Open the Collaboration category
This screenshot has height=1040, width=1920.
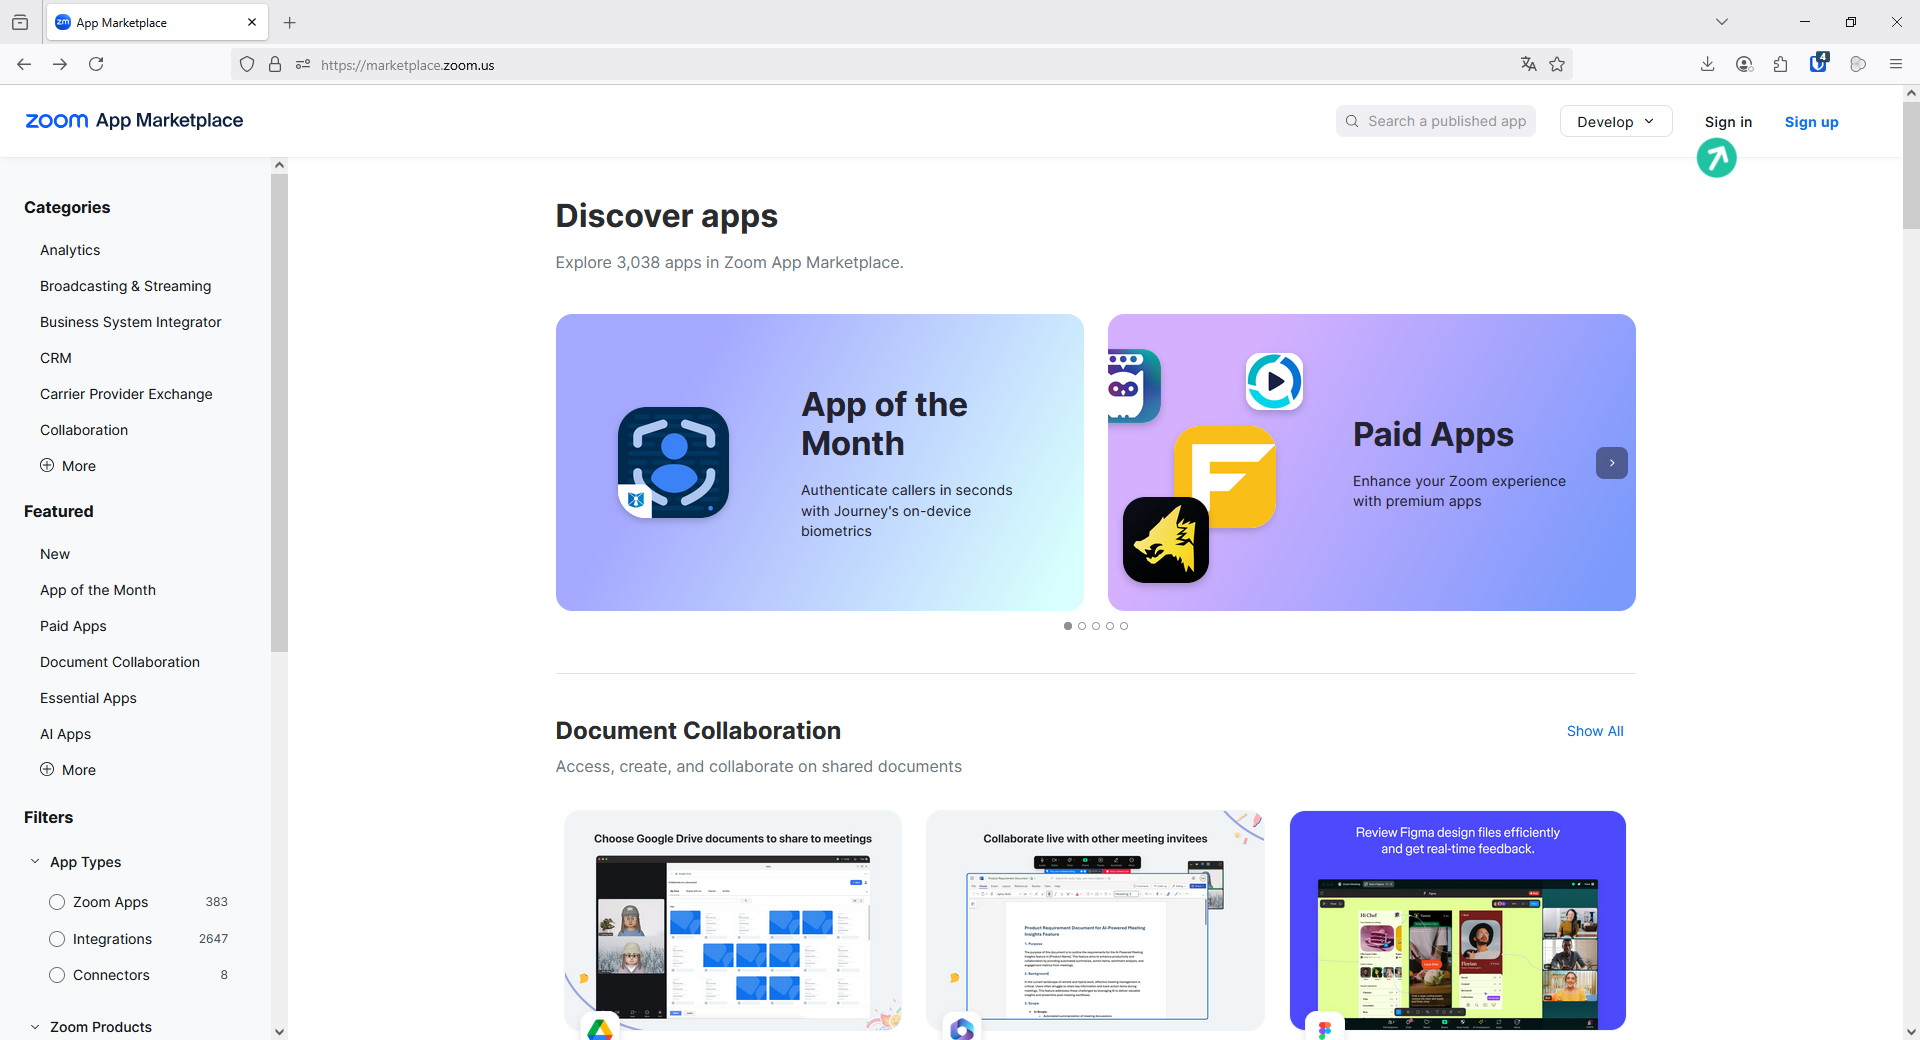[x=84, y=430]
